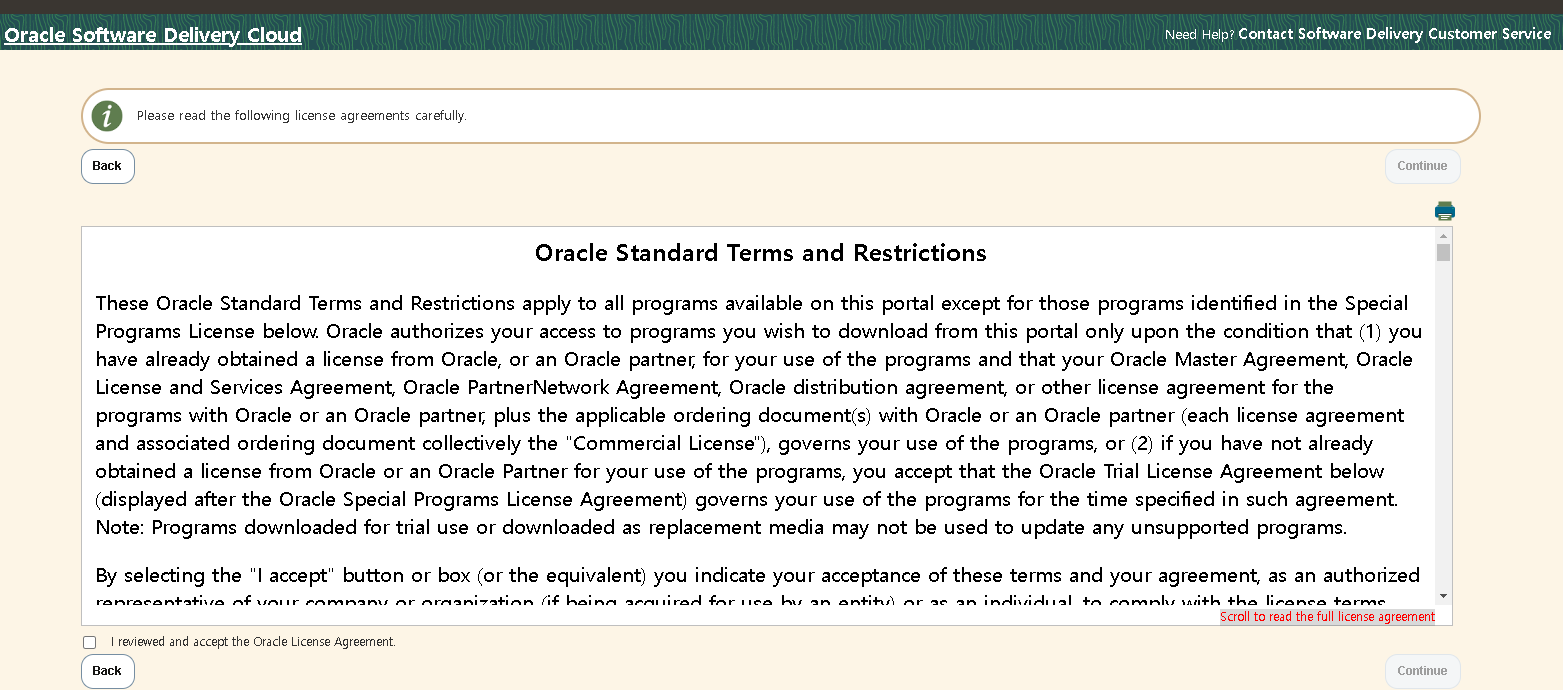Image resolution: width=1563 pixels, height=690 pixels.
Task: Click the top Continue button
Action: pyautogui.click(x=1422, y=166)
